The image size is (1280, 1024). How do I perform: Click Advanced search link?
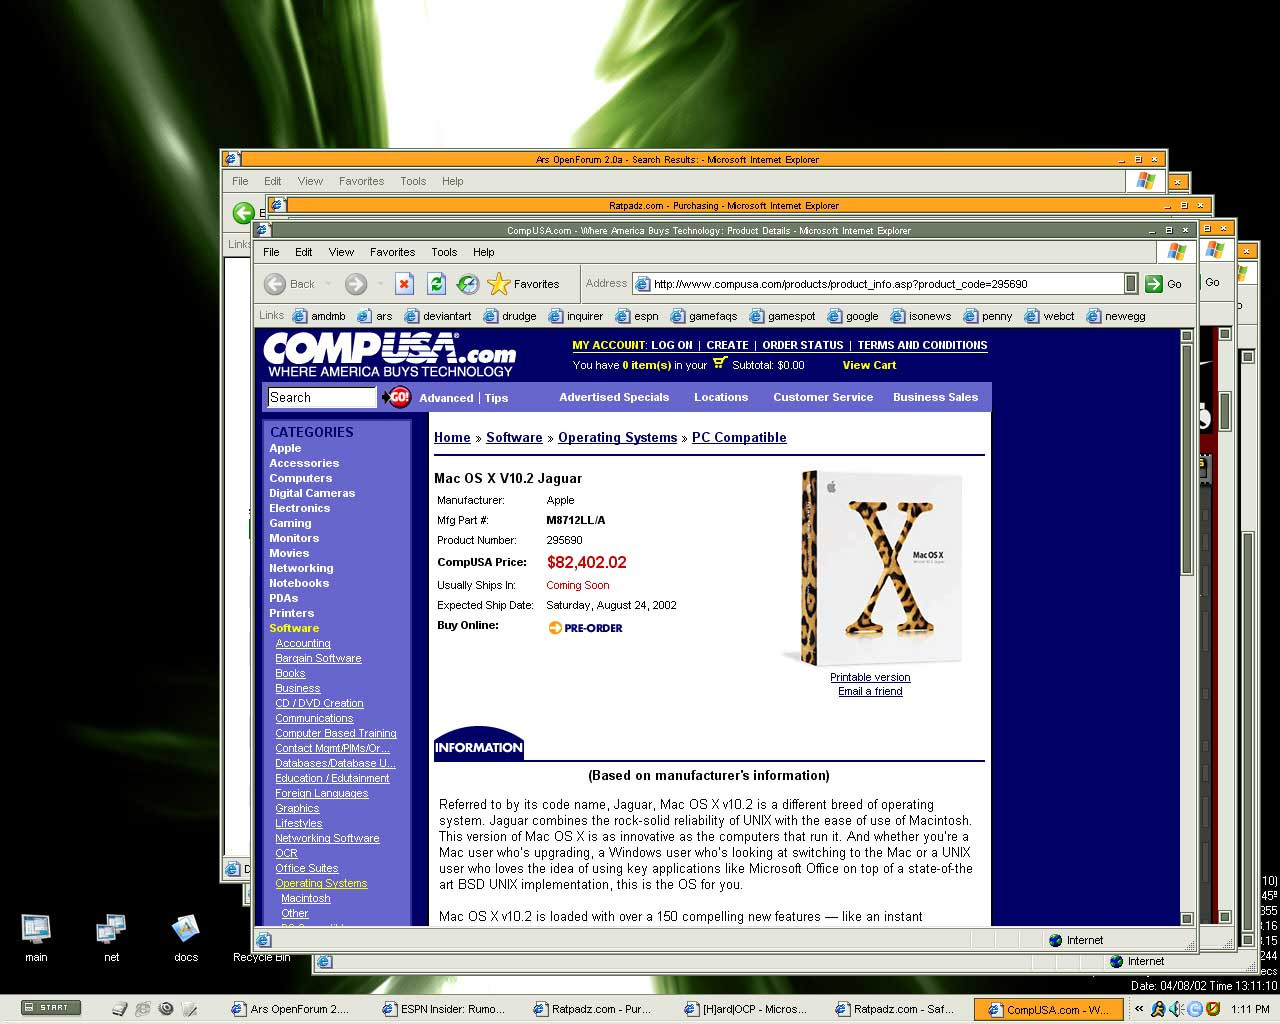click(x=446, y=398)
